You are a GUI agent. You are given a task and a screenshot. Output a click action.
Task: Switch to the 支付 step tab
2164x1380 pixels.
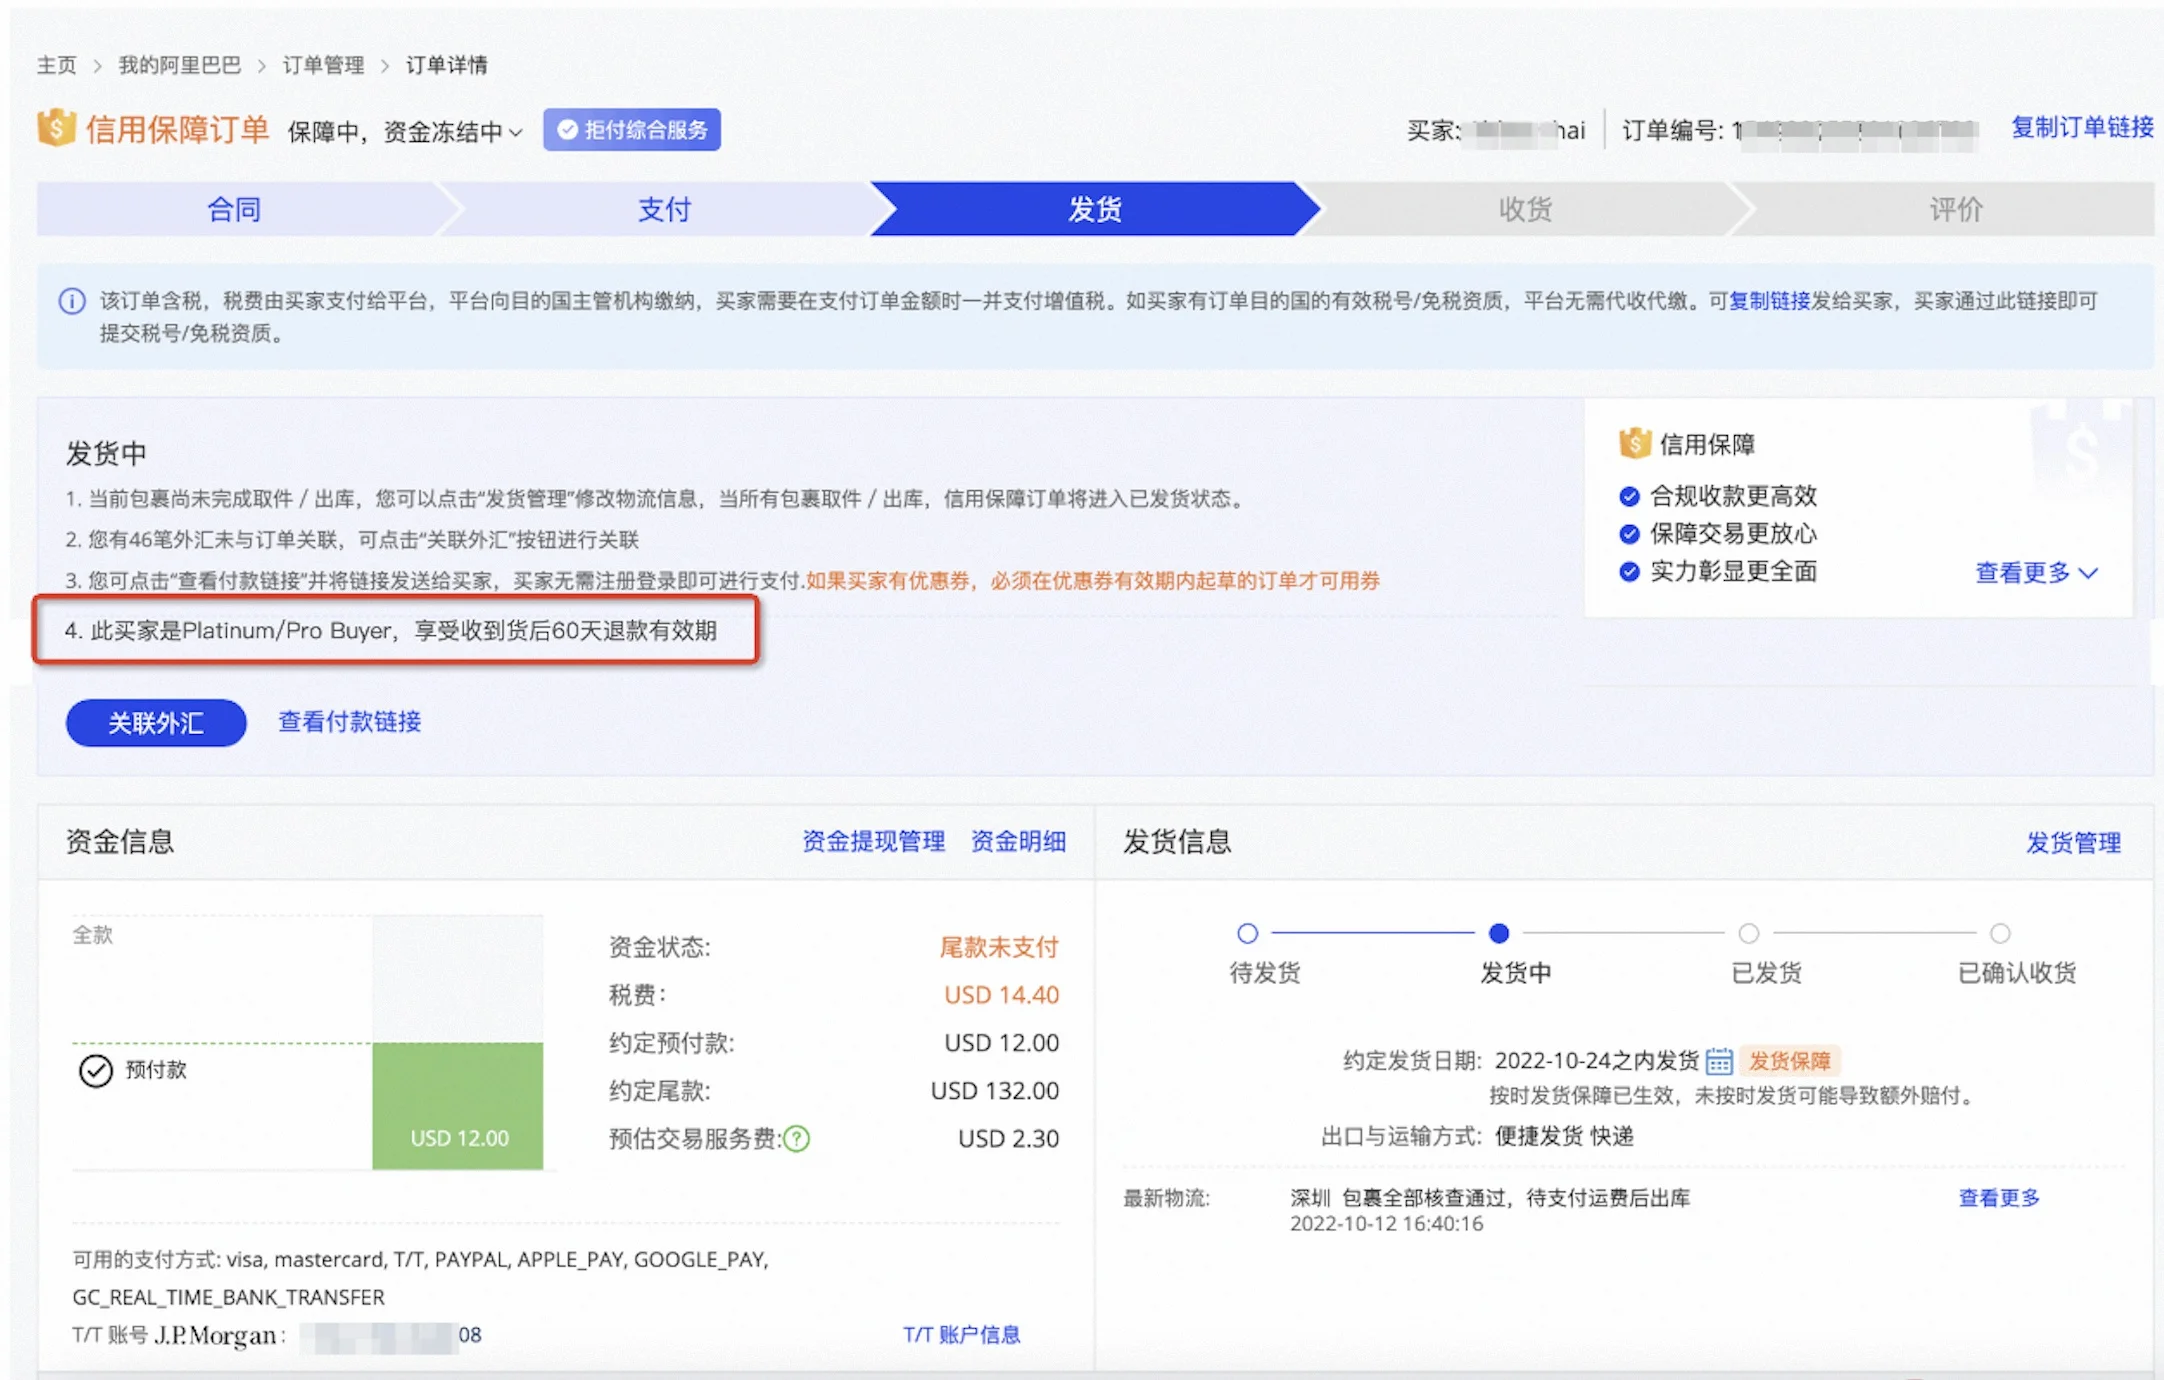[664, 209]
